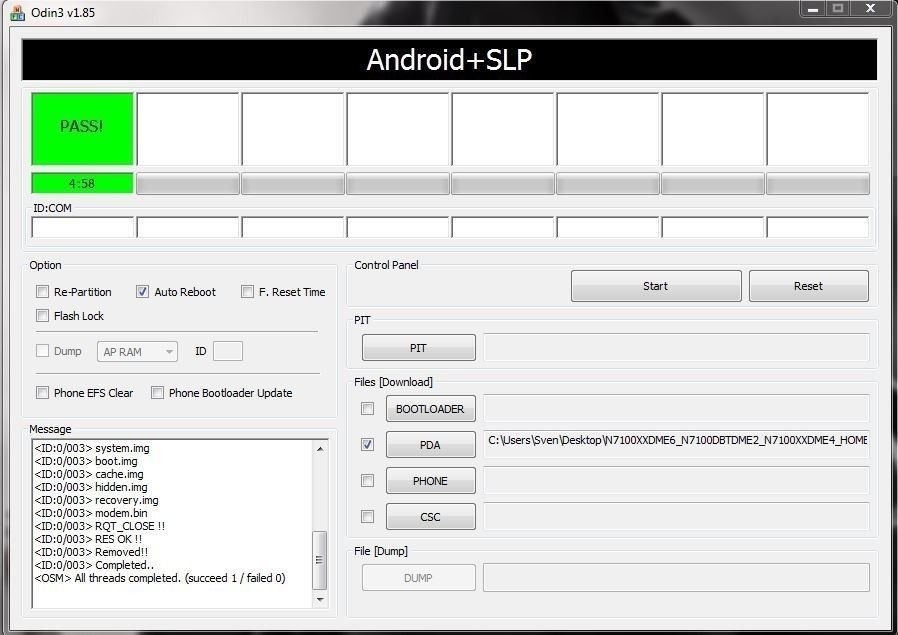Click the CSC file path field
898x635 pixels.
coord(676,516)
